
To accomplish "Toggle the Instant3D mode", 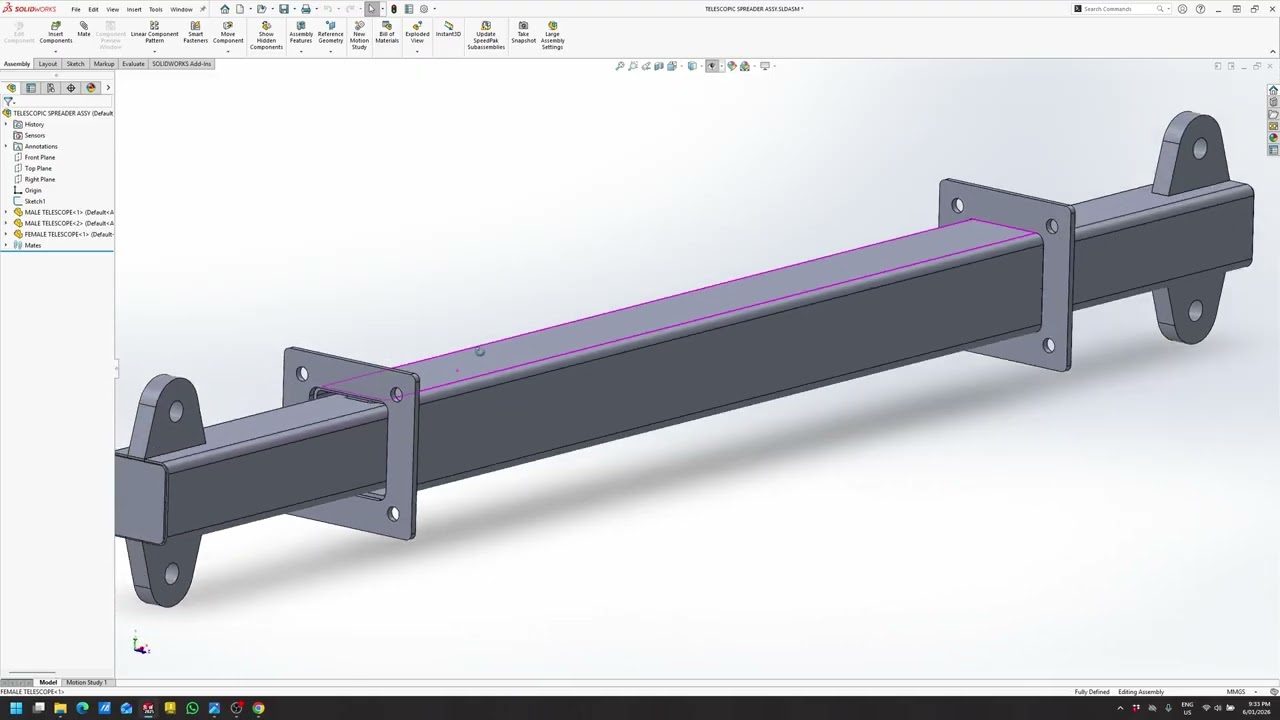I will click(448, 30).
